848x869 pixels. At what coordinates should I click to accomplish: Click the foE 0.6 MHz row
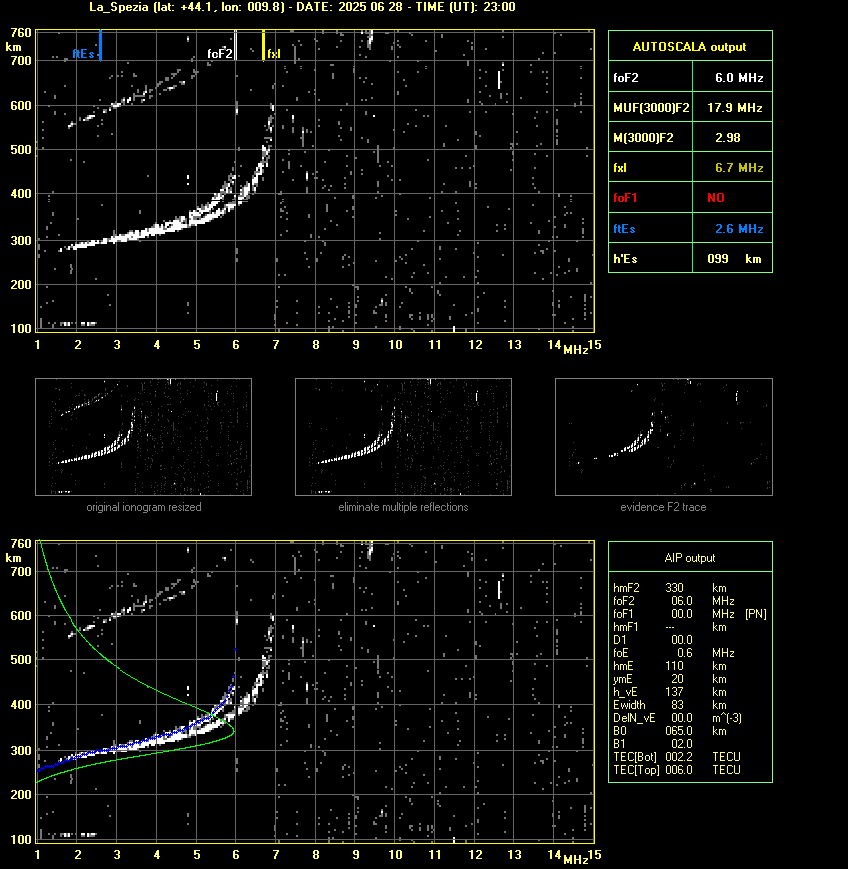[x=673, y=653]
